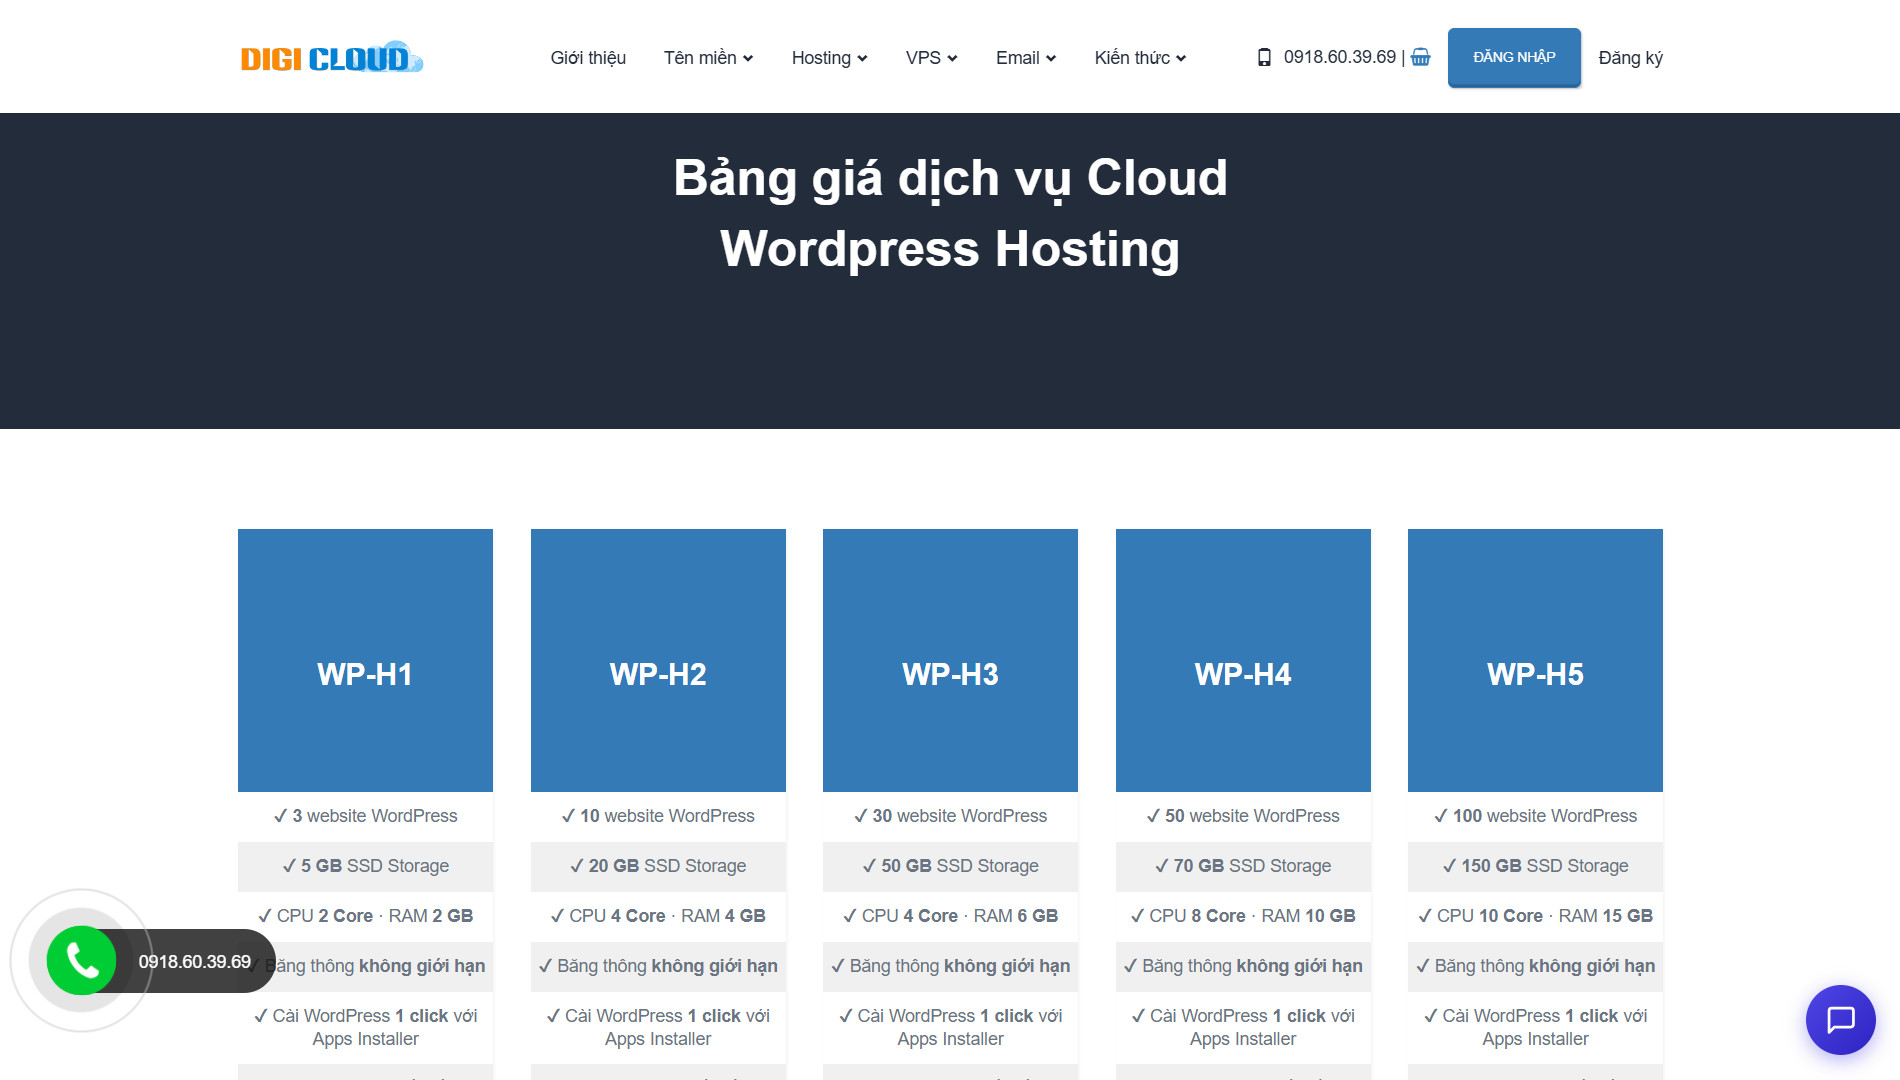This screenshot has width=1900, height=1080.
Task: Expand the VPS dropdown menu
Action: (931, 58)
